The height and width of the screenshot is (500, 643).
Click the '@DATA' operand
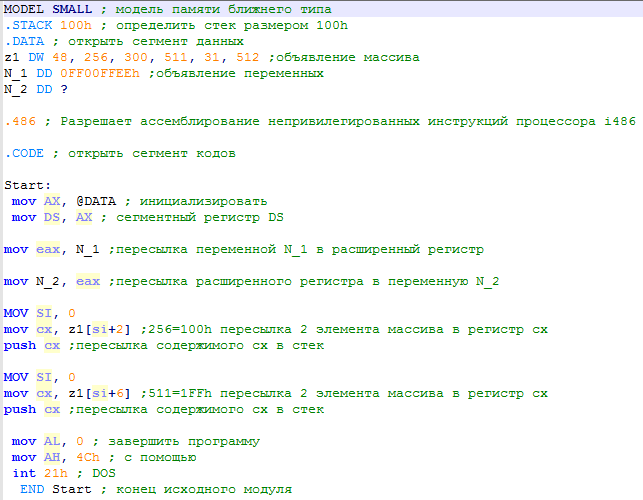click(96, 201)
